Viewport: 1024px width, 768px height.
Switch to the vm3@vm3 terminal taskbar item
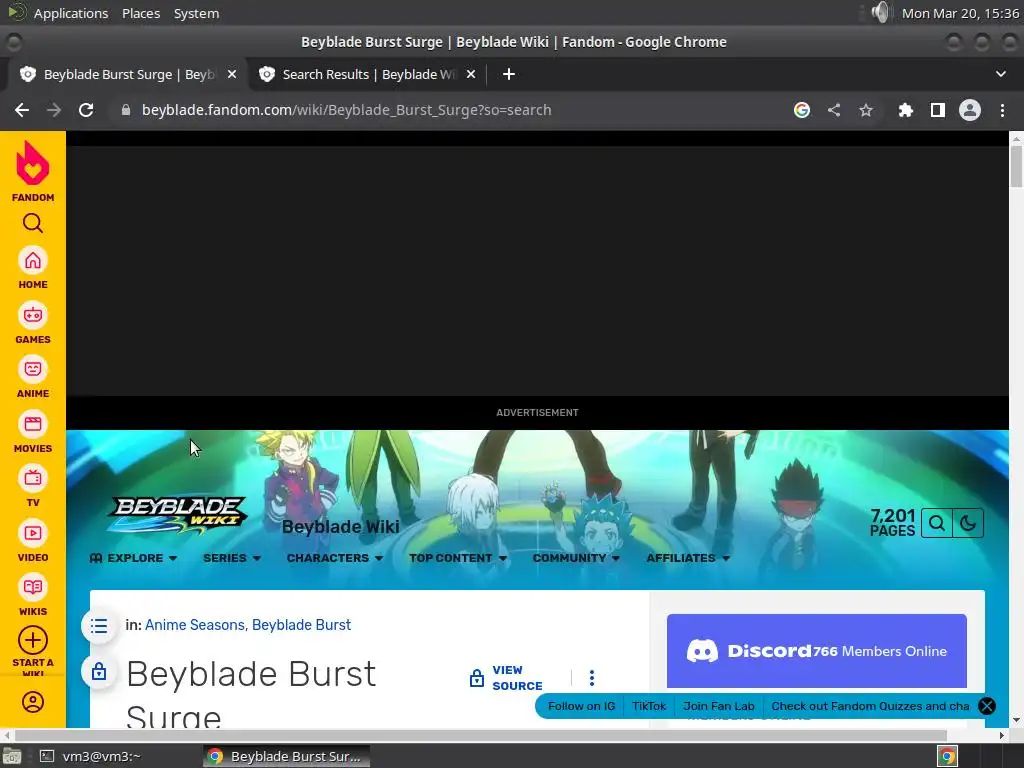click(90, 756)
